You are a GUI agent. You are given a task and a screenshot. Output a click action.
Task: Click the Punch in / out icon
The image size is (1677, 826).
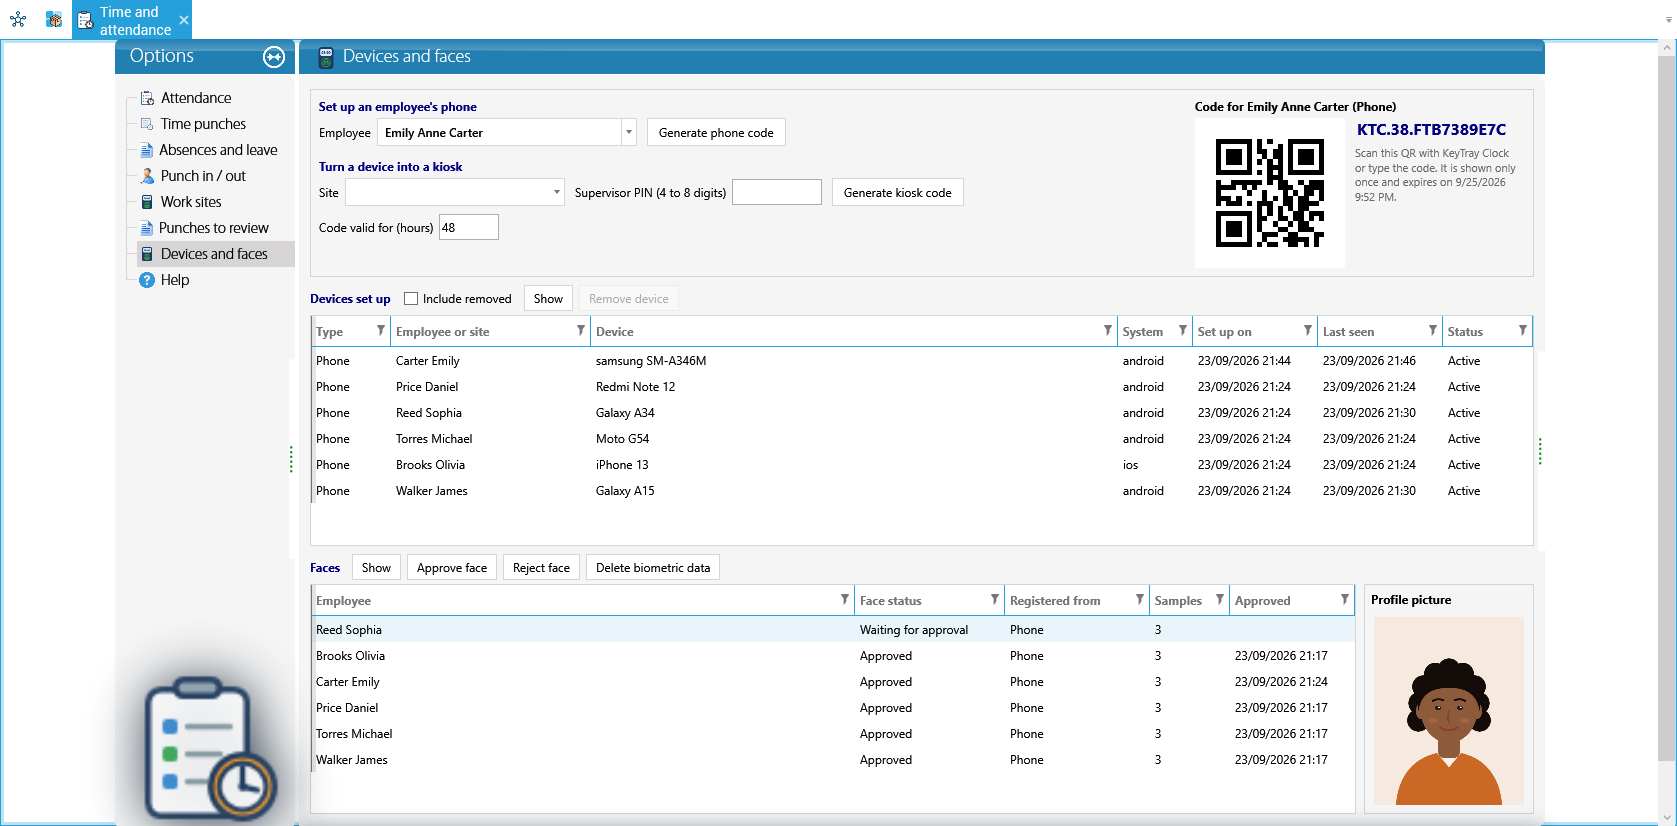click(147, 176)
